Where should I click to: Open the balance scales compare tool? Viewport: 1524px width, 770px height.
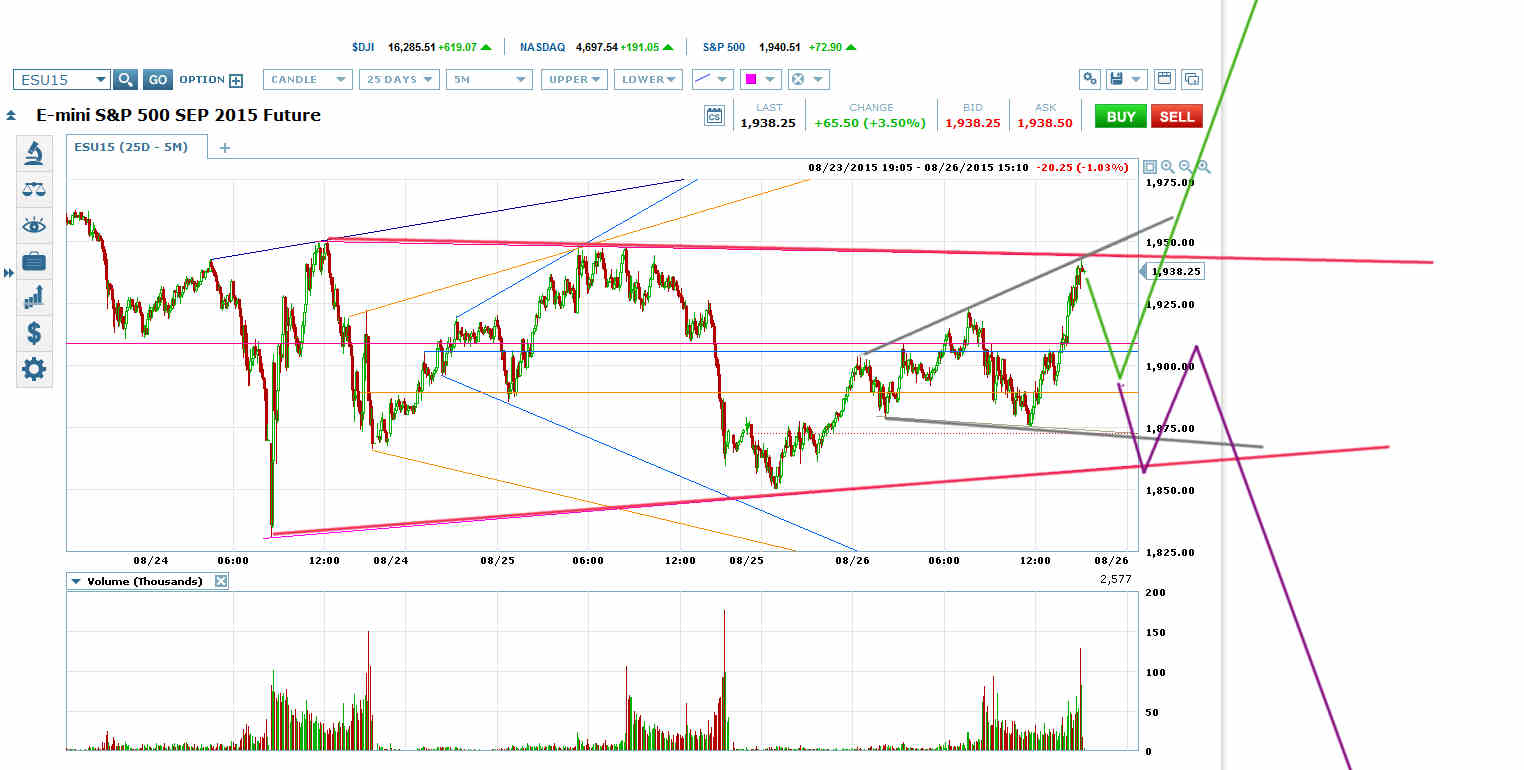click(34, 189)
